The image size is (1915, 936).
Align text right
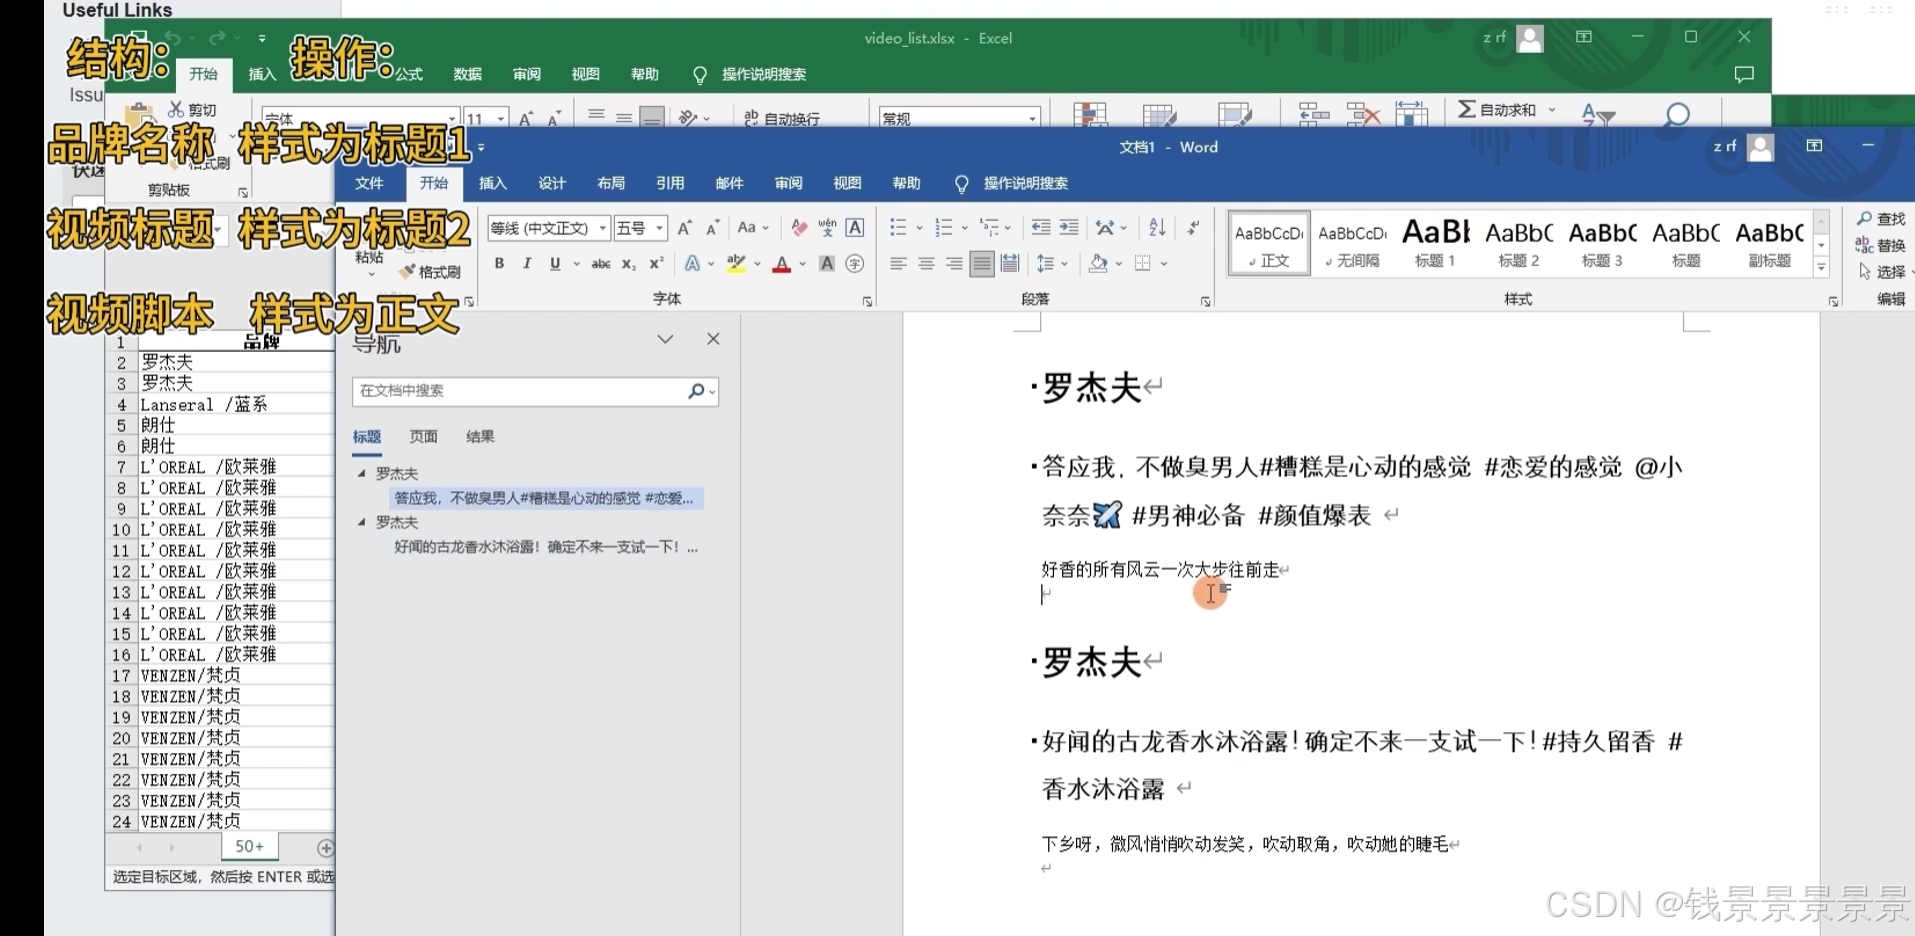pyautogui.click(x=954, y=264)
